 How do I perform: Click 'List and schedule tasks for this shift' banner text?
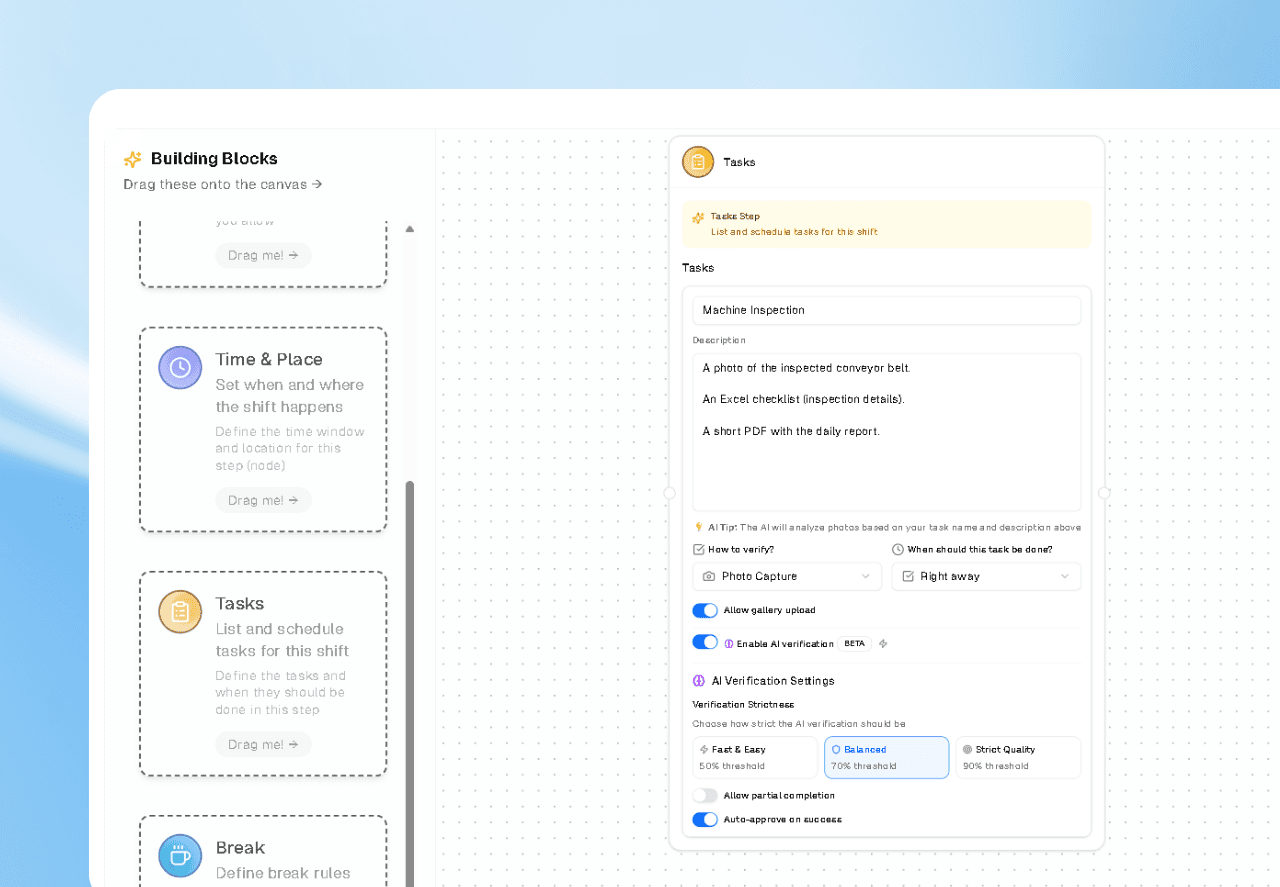click(x=794, y=232)
